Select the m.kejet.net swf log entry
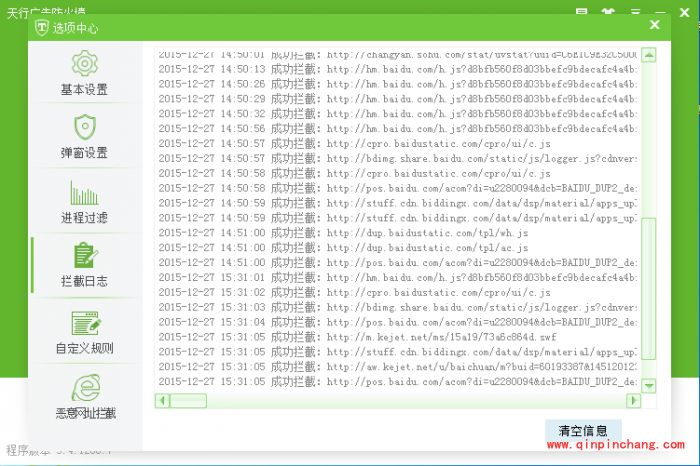The image size is (700, 466). (x=400, y=337)
